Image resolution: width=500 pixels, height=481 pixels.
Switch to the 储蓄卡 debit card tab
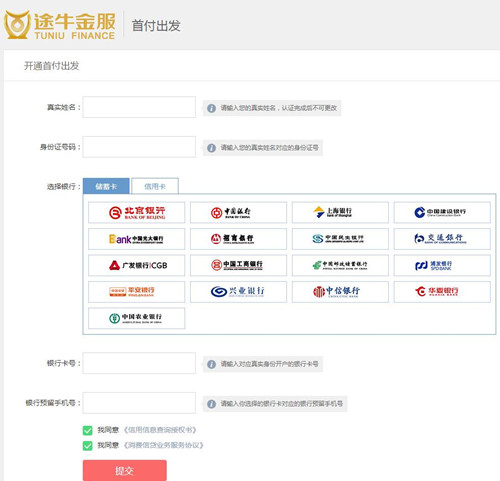pyautogui.click(x=106, y=186)
